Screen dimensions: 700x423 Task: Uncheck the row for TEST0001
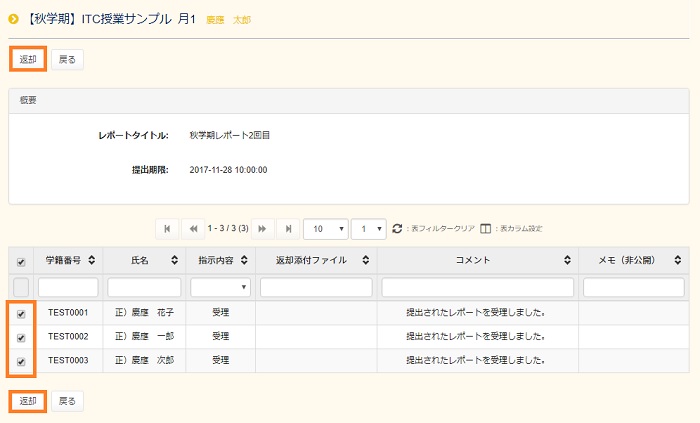coord(21,312)
